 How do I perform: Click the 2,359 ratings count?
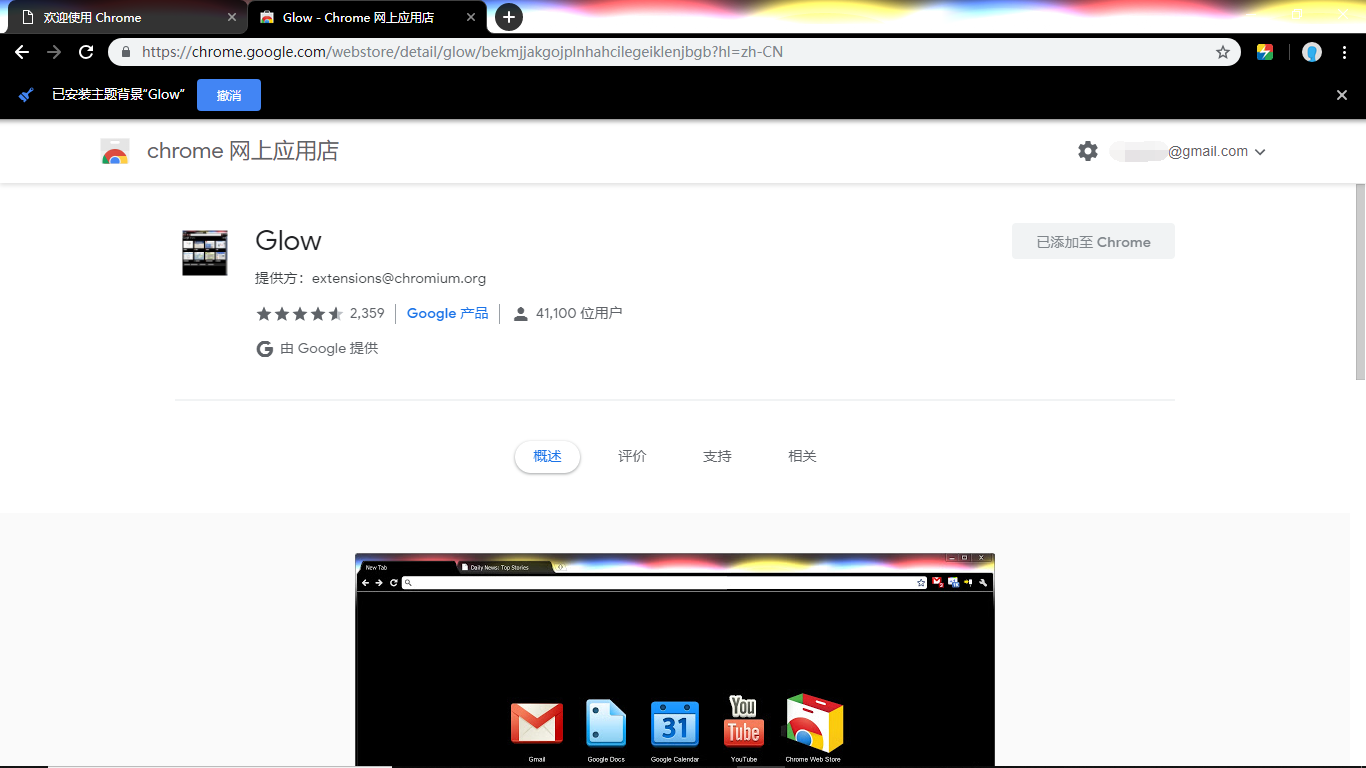point(367,314)
